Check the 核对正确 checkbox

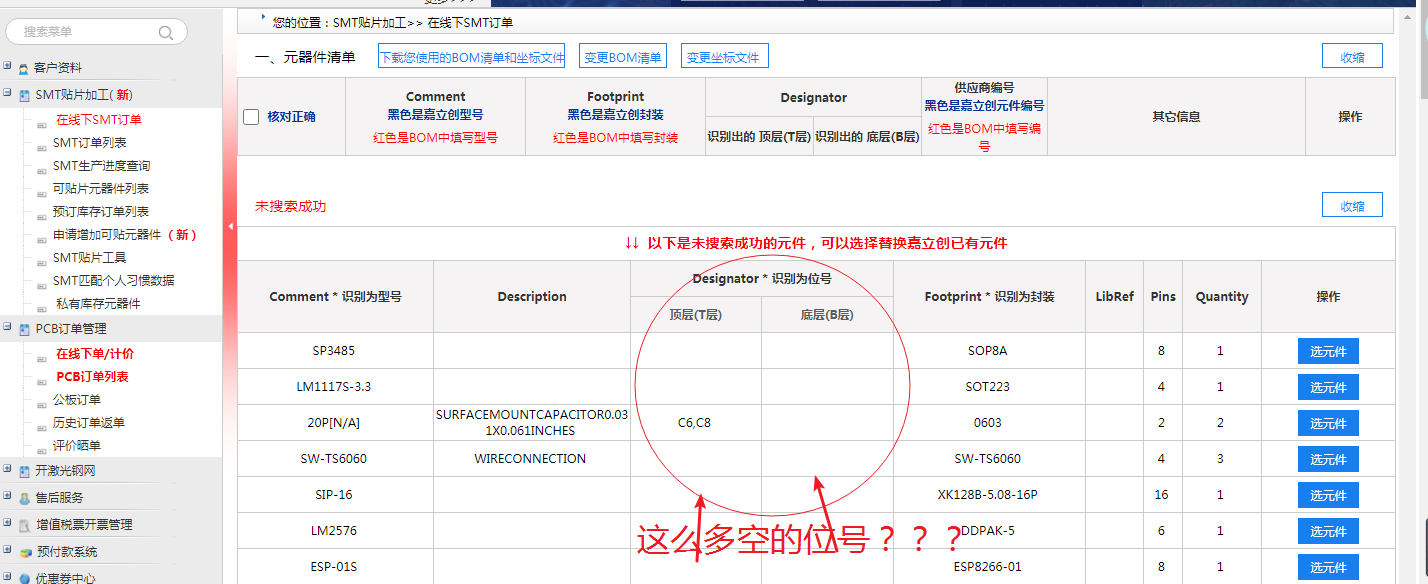[252, 117]
